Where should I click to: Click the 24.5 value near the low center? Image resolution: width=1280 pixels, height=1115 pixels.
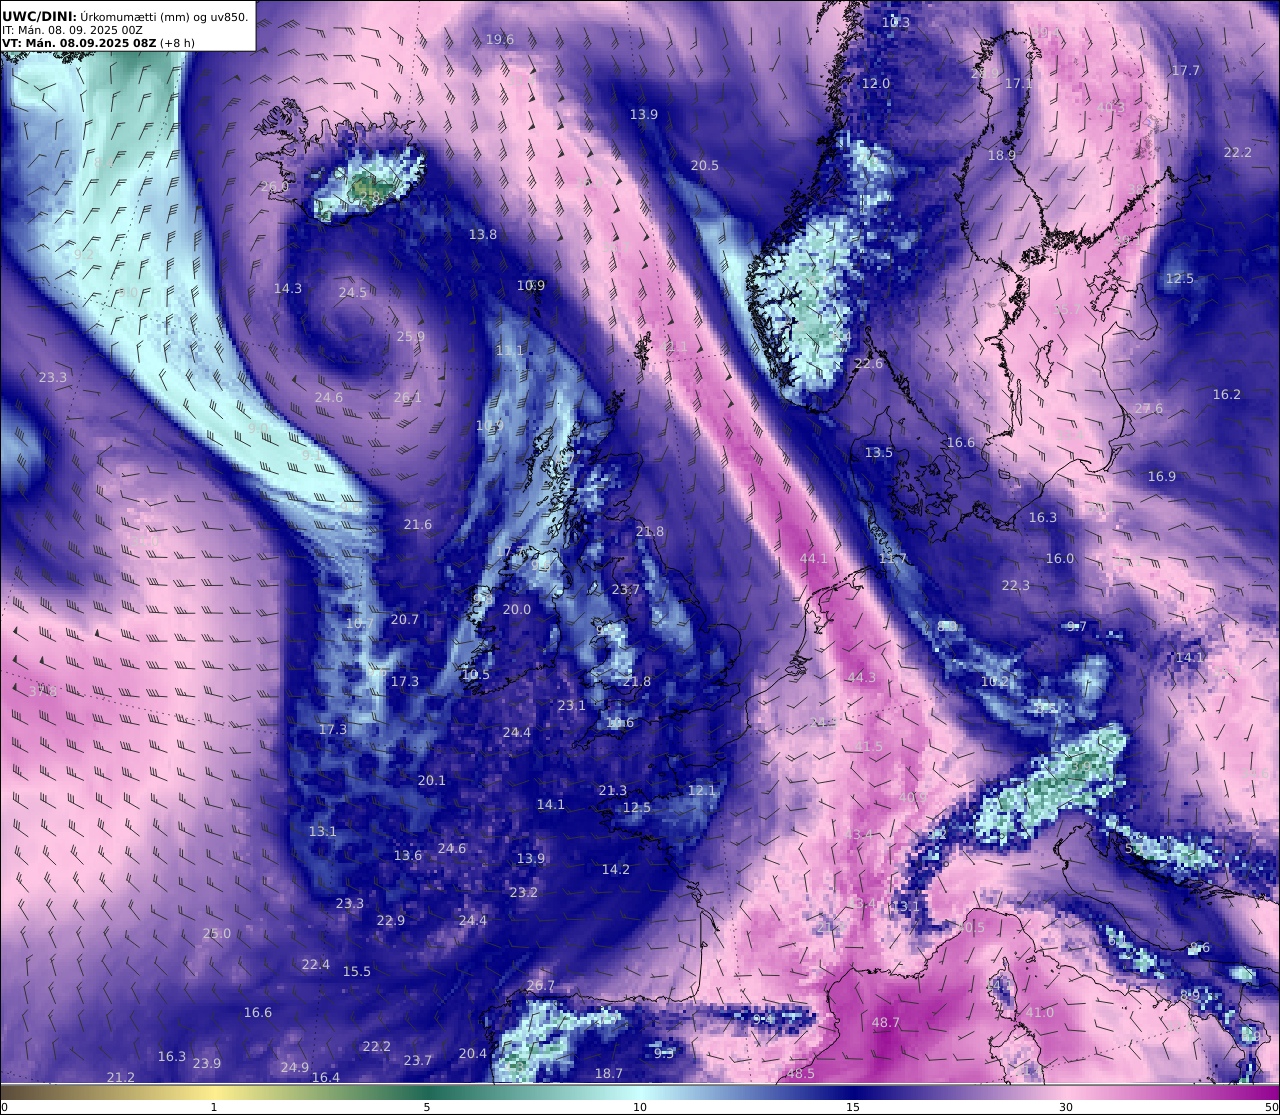coord(353,293)
